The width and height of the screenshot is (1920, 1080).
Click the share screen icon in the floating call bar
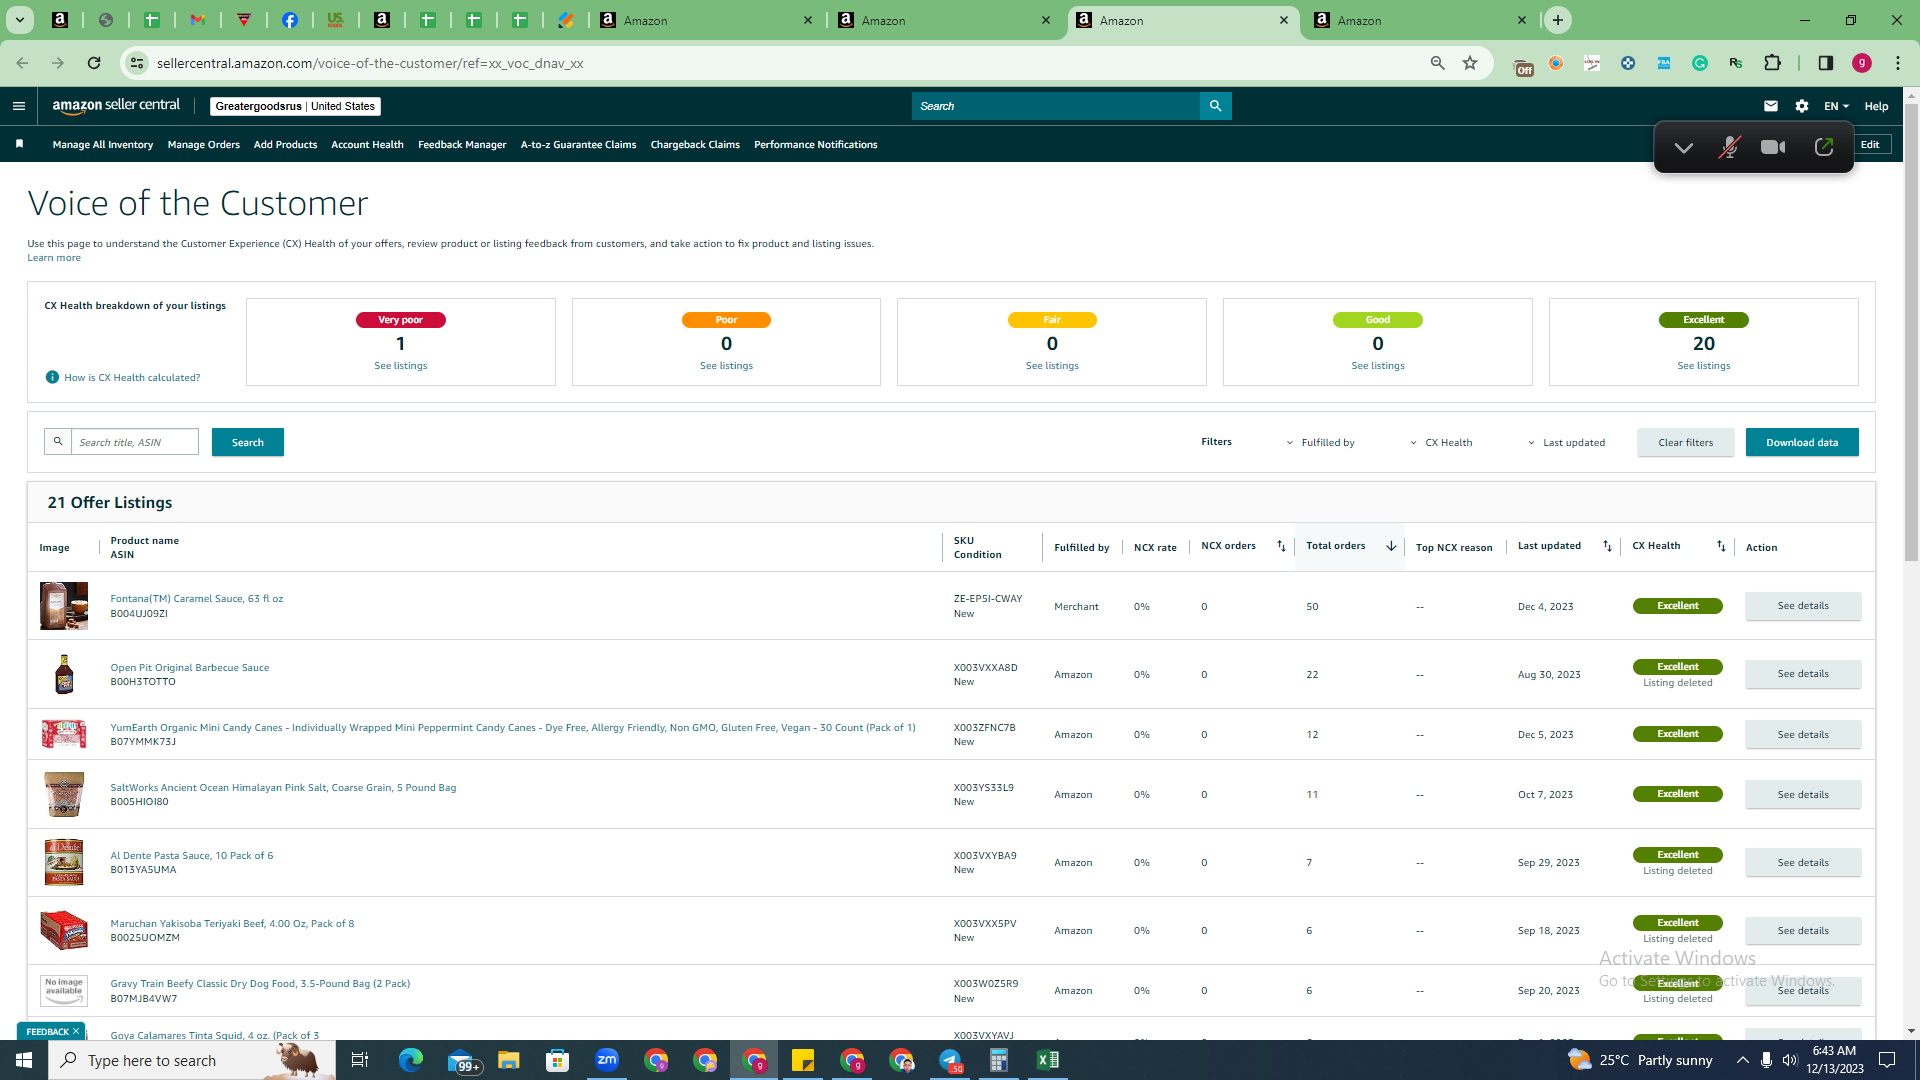1824,147
